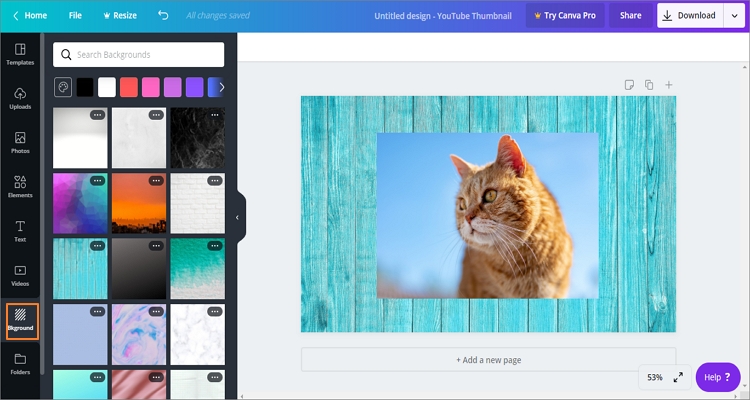Click the All changes saved status text
The width and height of the screenshot is (750, 400).
click(218, 15)
